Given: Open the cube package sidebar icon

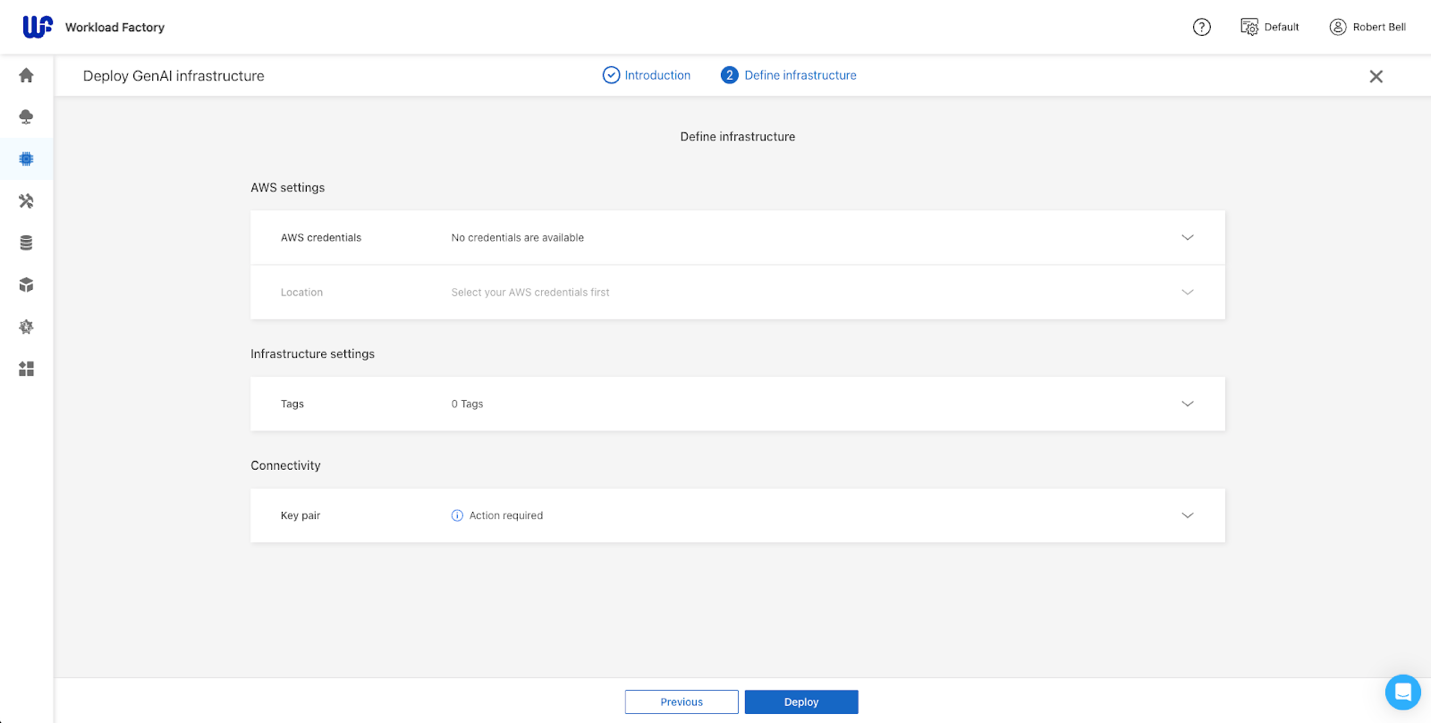Looking at the screenshot, I should [x=26, y=285].
